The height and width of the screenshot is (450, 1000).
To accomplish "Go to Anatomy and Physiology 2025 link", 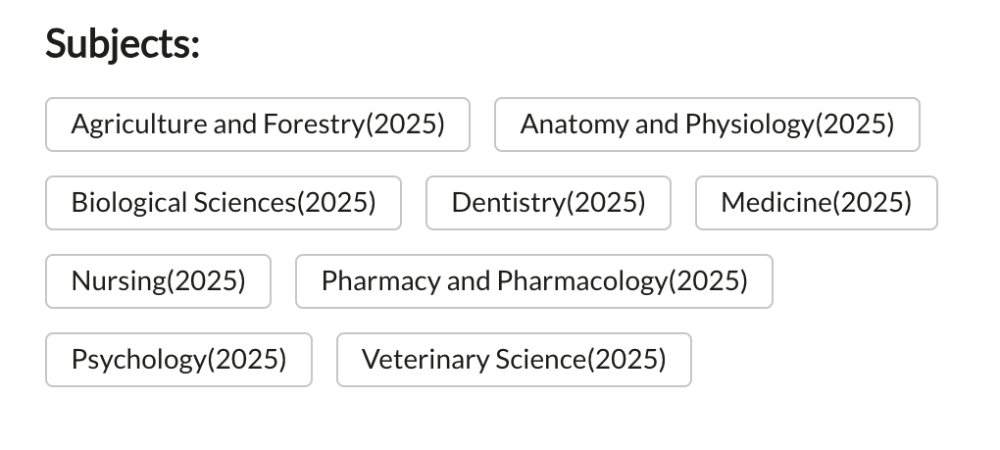I will pos(707,124).
